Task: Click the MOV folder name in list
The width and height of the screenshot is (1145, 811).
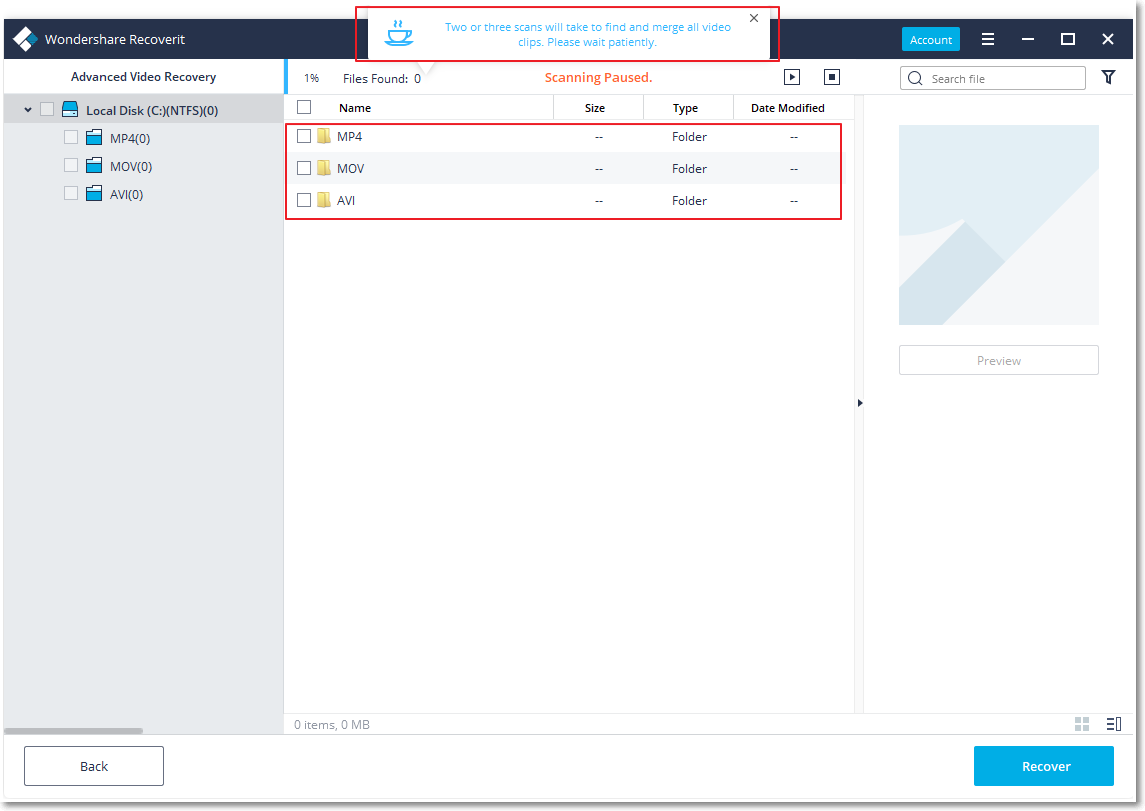Action: [351, 169]
